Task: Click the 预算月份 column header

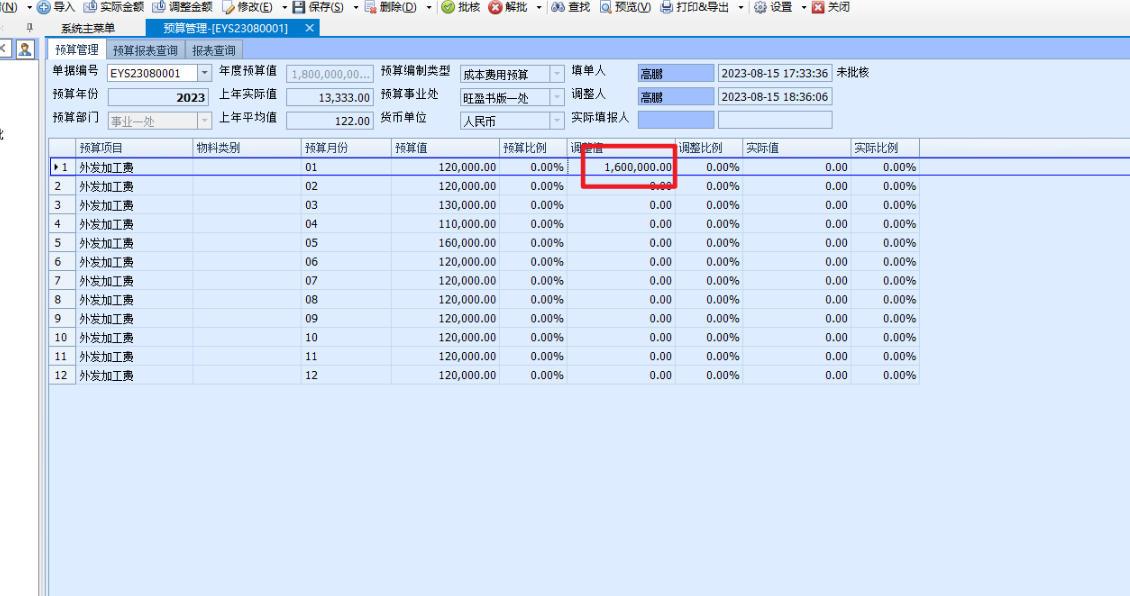Action: [347, 148]
